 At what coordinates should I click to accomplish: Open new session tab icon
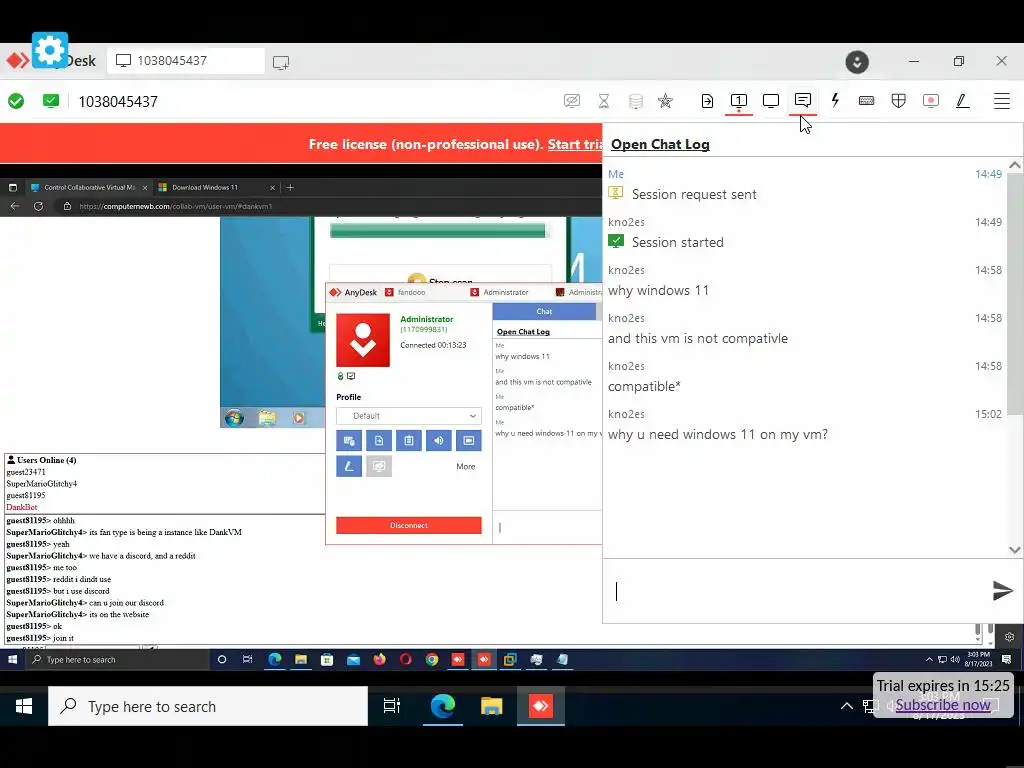pyautogui.click(x=281, y=63)
